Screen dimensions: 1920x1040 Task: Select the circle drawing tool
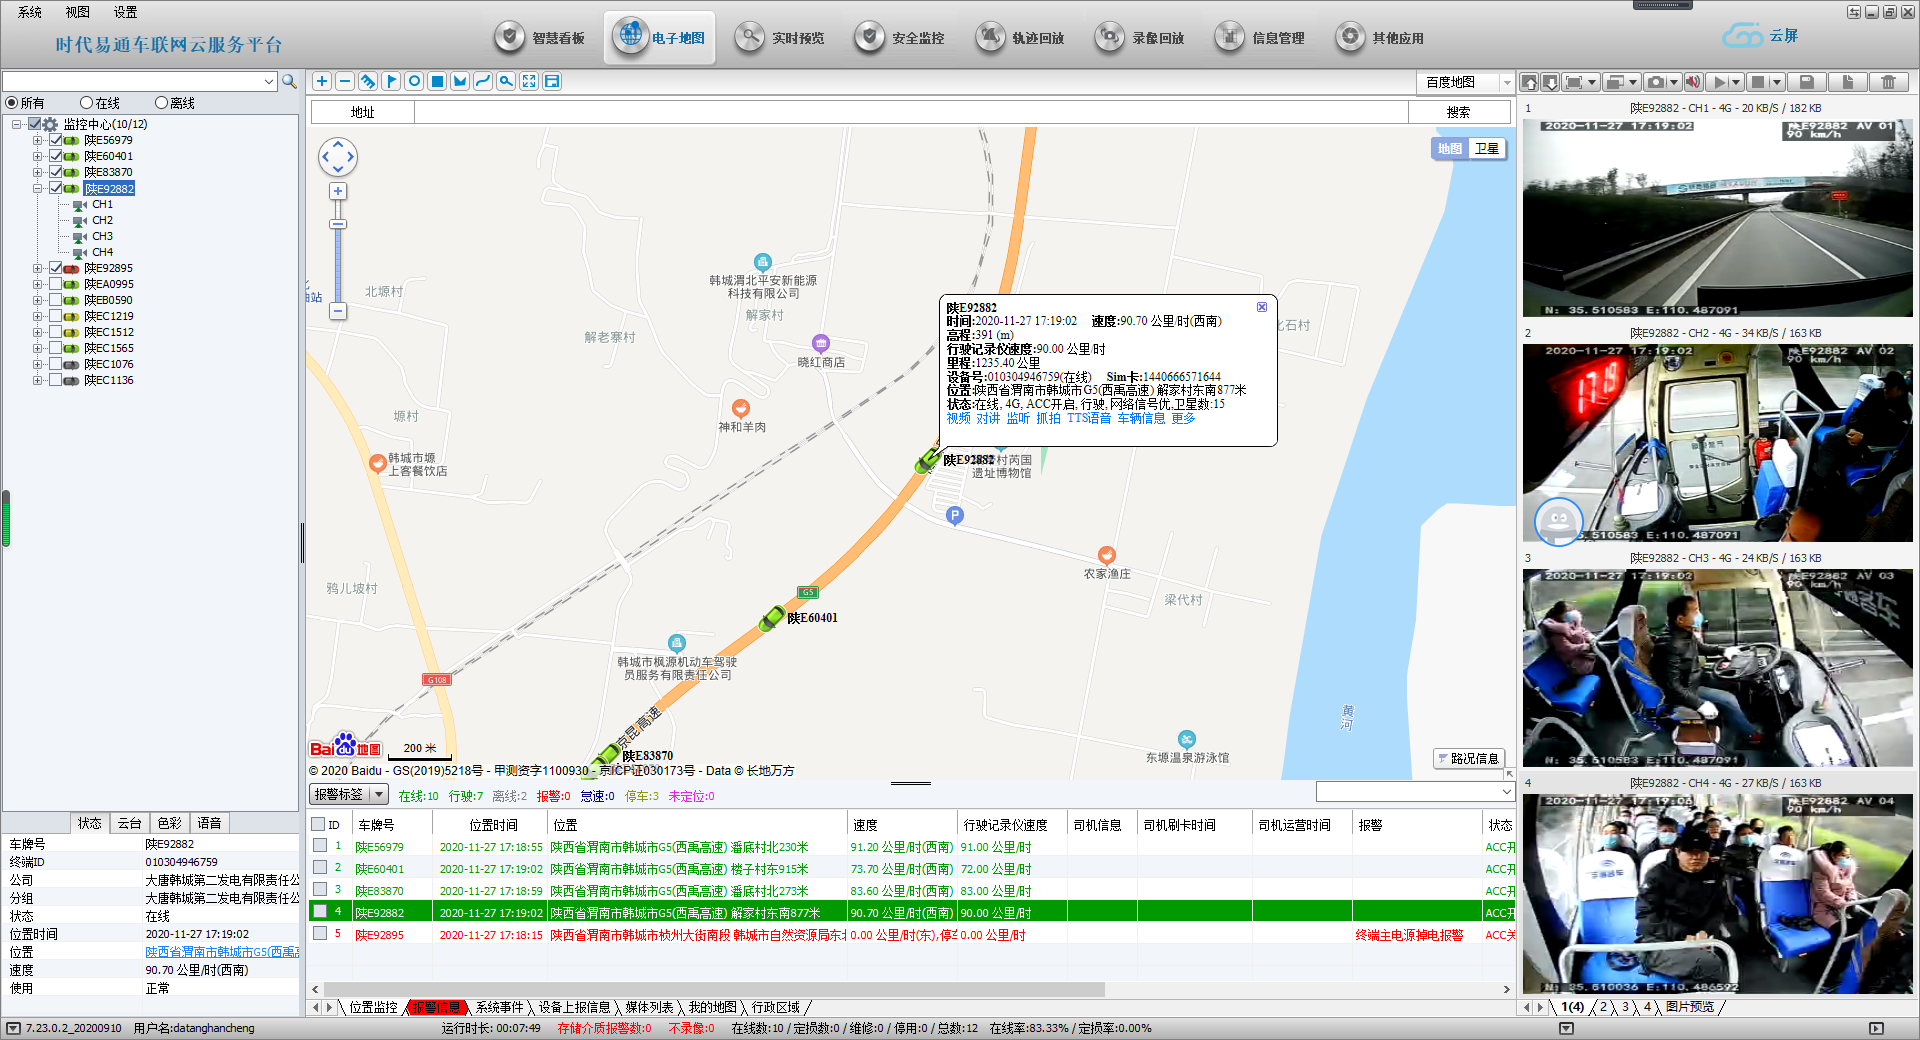tap(414, 82)
